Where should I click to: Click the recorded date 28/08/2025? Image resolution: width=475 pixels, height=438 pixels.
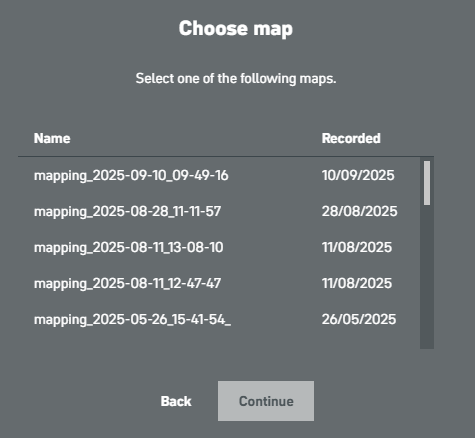tap(359, 211)
